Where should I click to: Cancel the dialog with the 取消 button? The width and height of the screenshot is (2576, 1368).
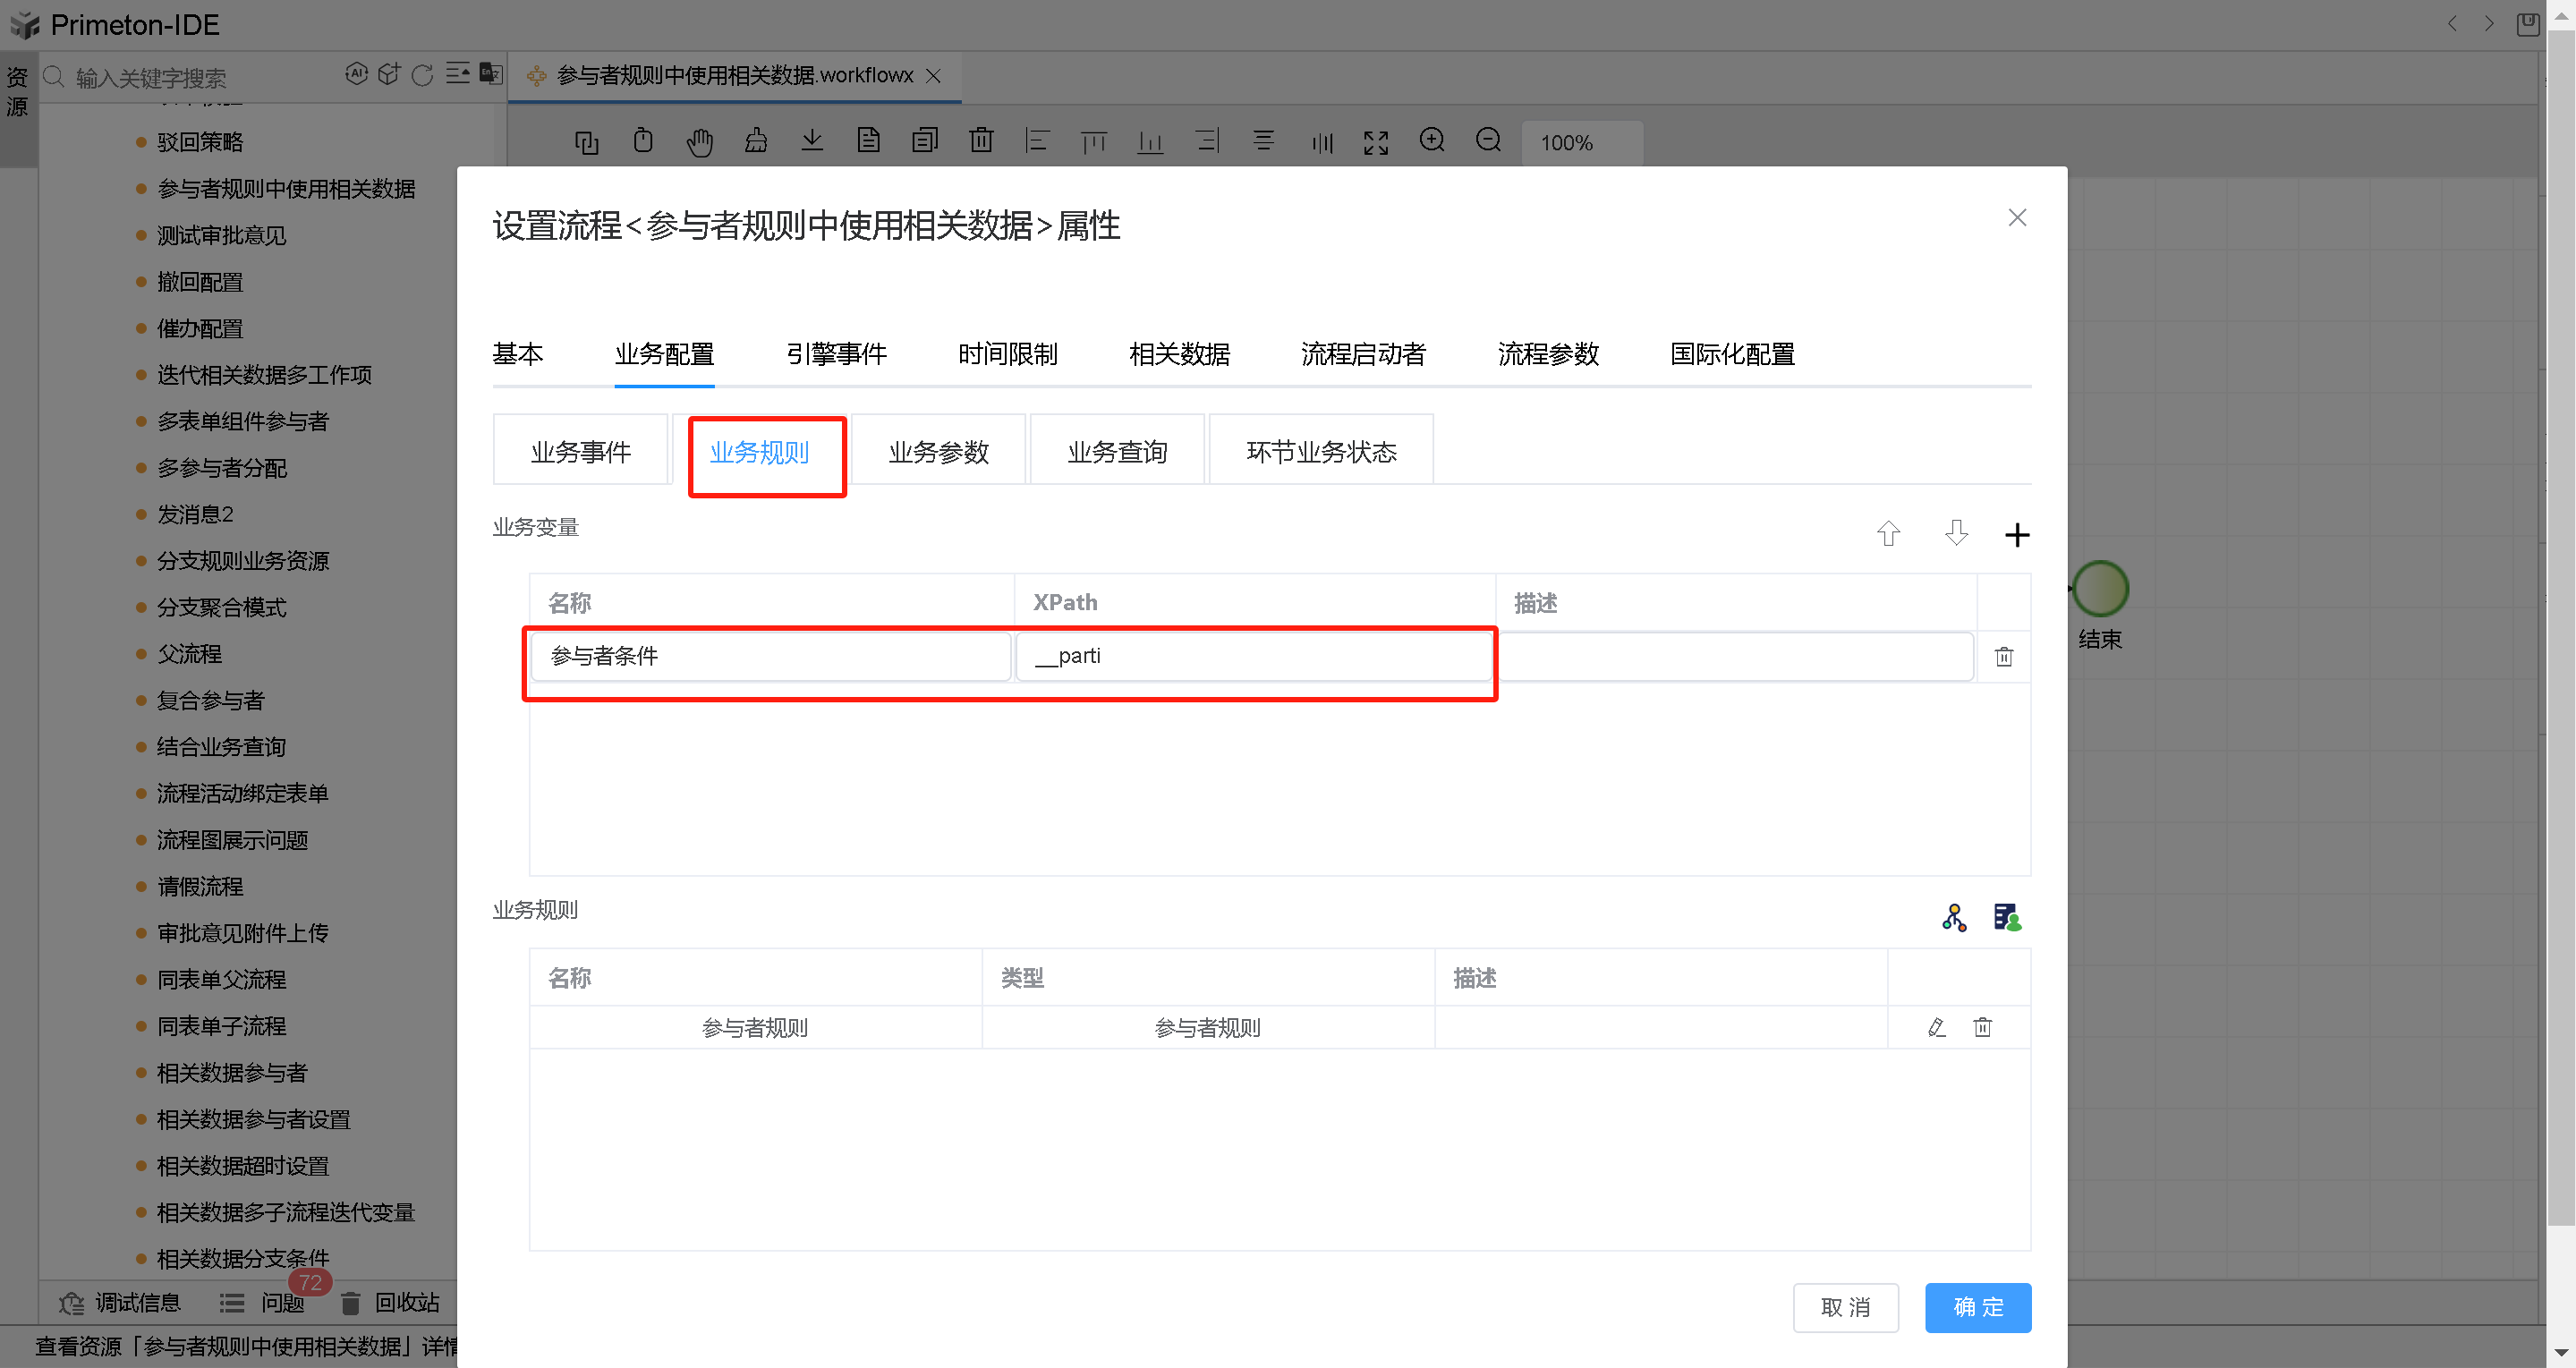pos(1846,1307)
